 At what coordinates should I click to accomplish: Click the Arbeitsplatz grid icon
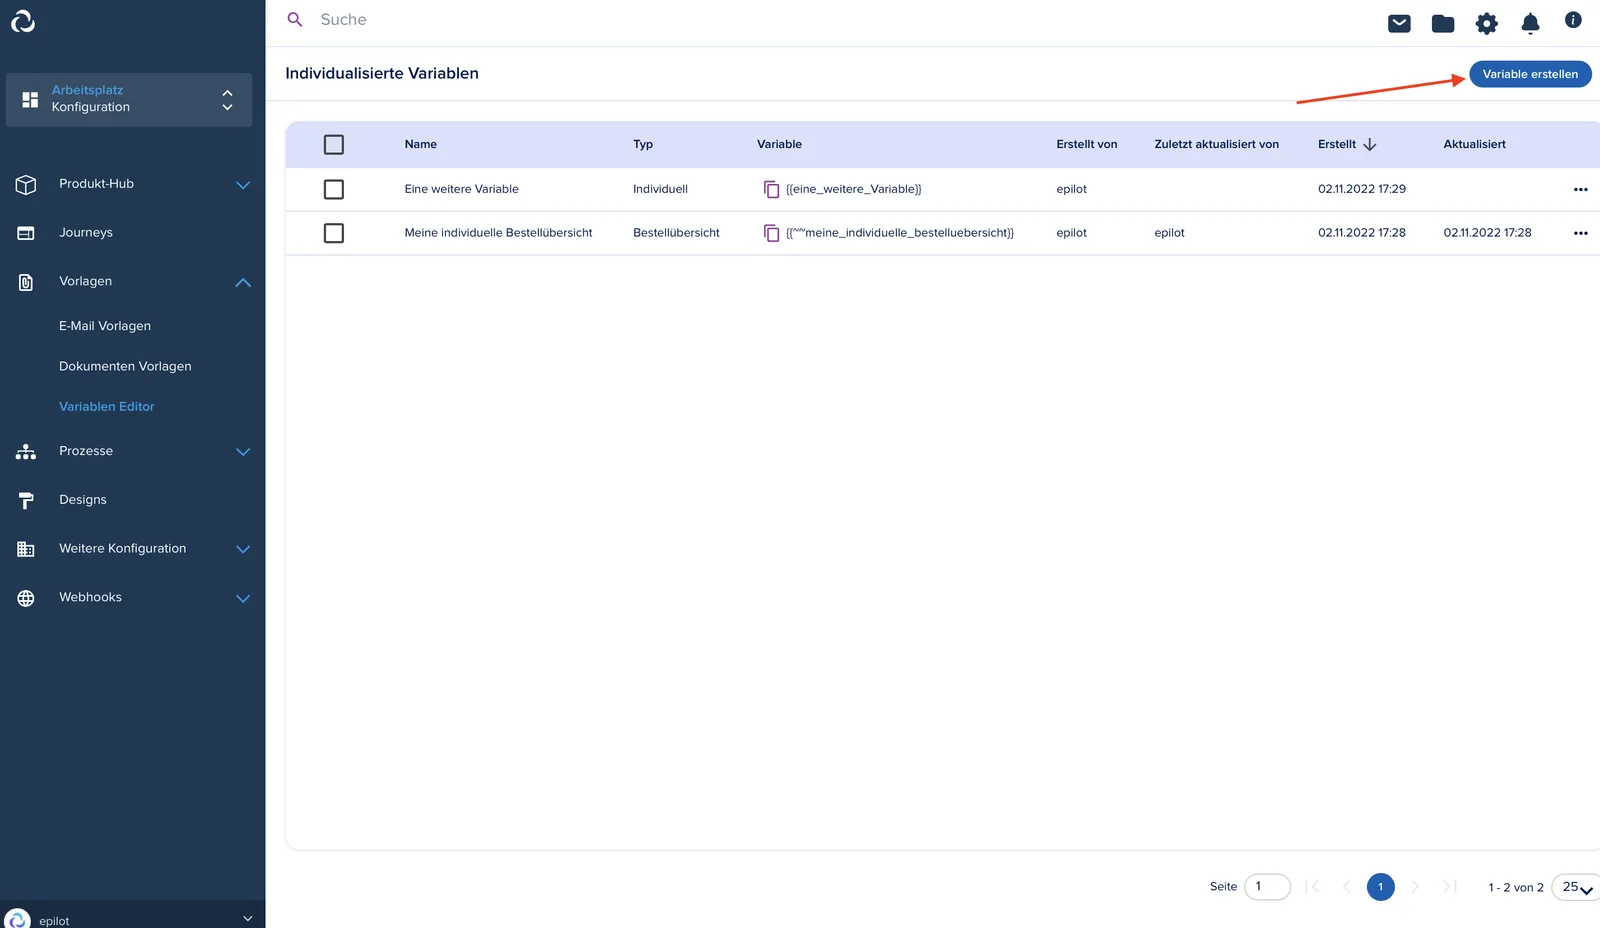pos(30,99)
